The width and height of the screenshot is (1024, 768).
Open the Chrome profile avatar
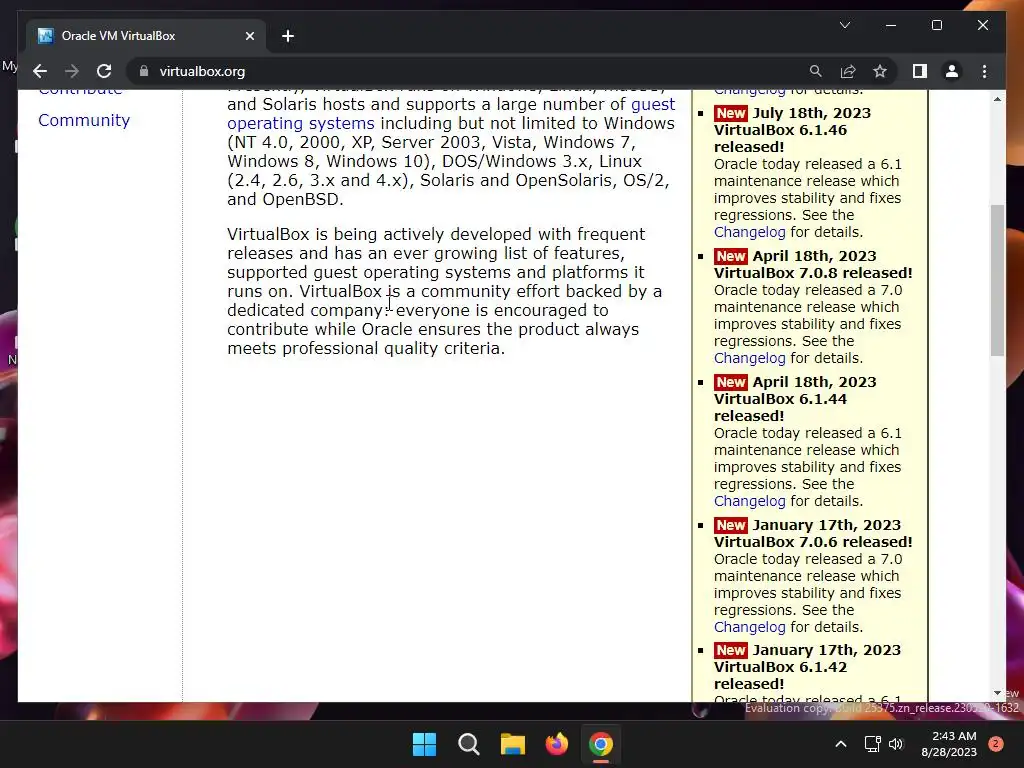(x=952, y=71)
